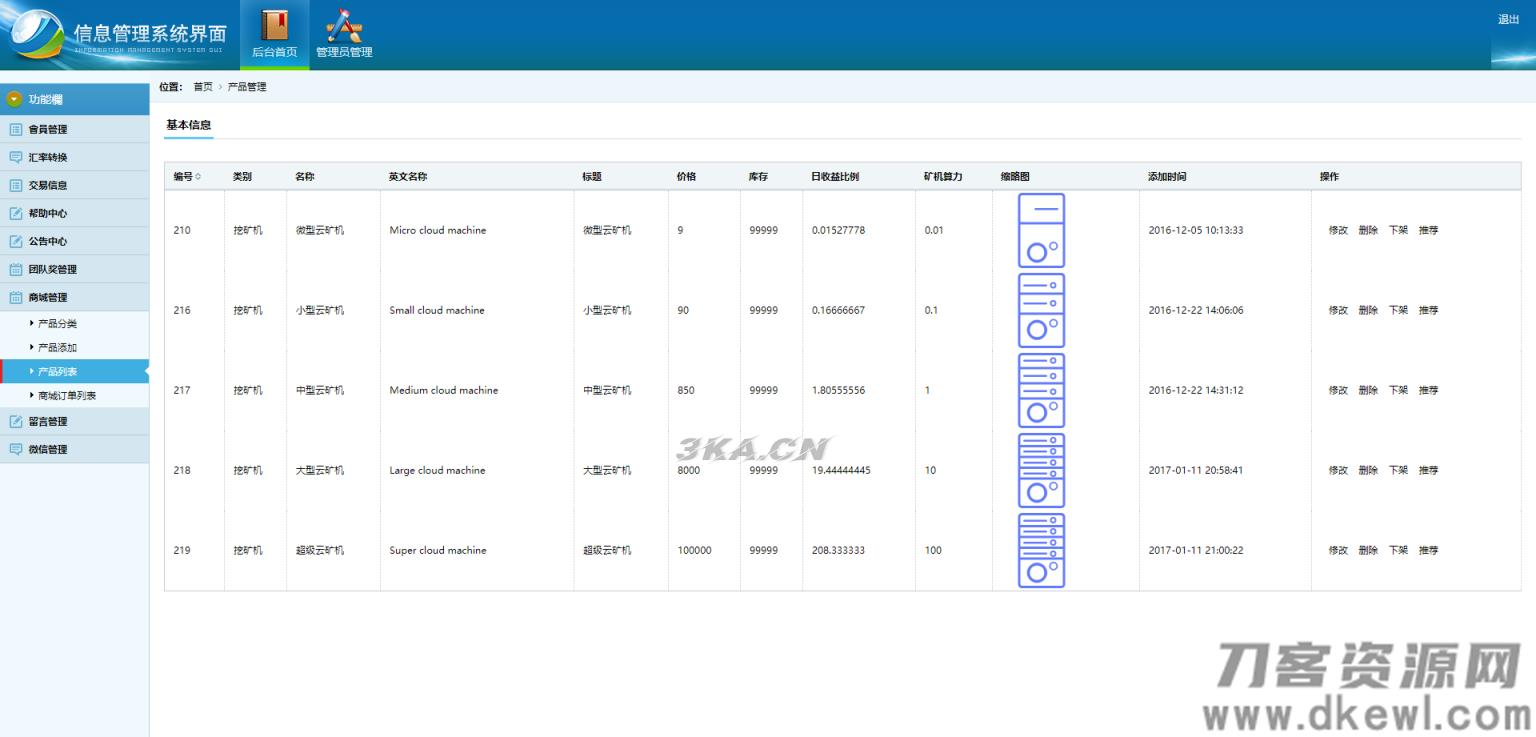Screen dimensions: 1536x737
Task: Click 删除 for product 218
Action: coord(1368,470)
